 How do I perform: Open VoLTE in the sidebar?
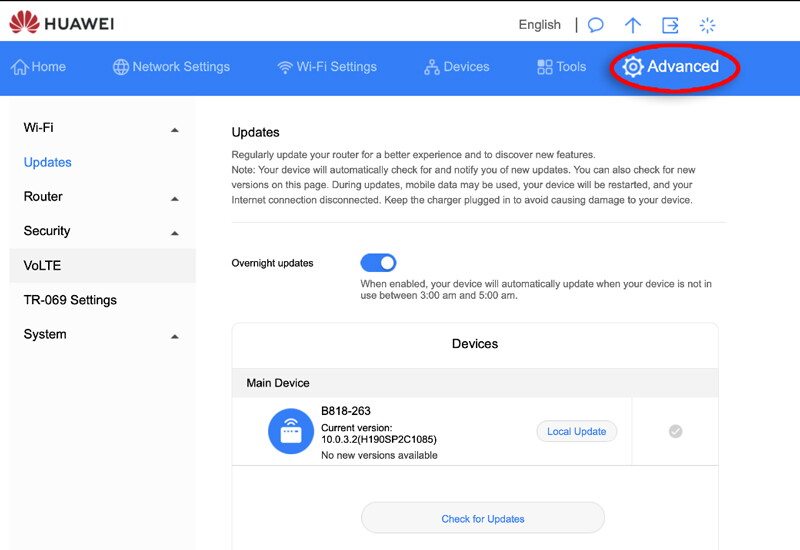pyautogui.click(x=103, y=265)
